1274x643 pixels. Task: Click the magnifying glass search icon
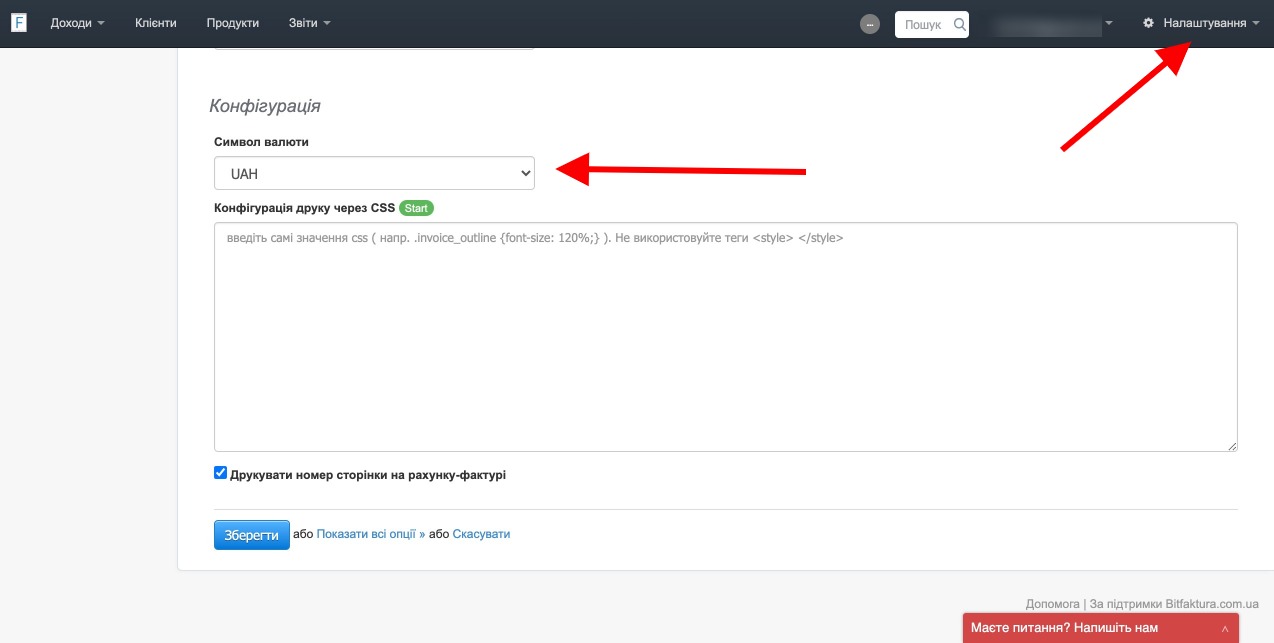coord(960,24)
